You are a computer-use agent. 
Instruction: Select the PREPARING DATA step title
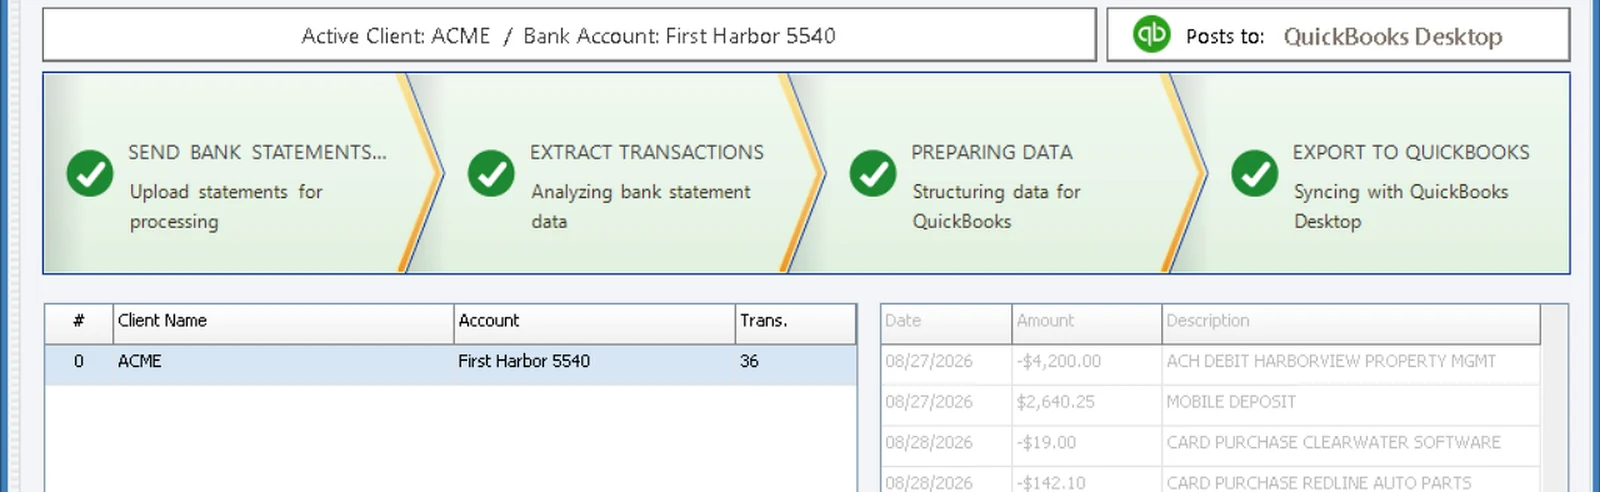992,152
